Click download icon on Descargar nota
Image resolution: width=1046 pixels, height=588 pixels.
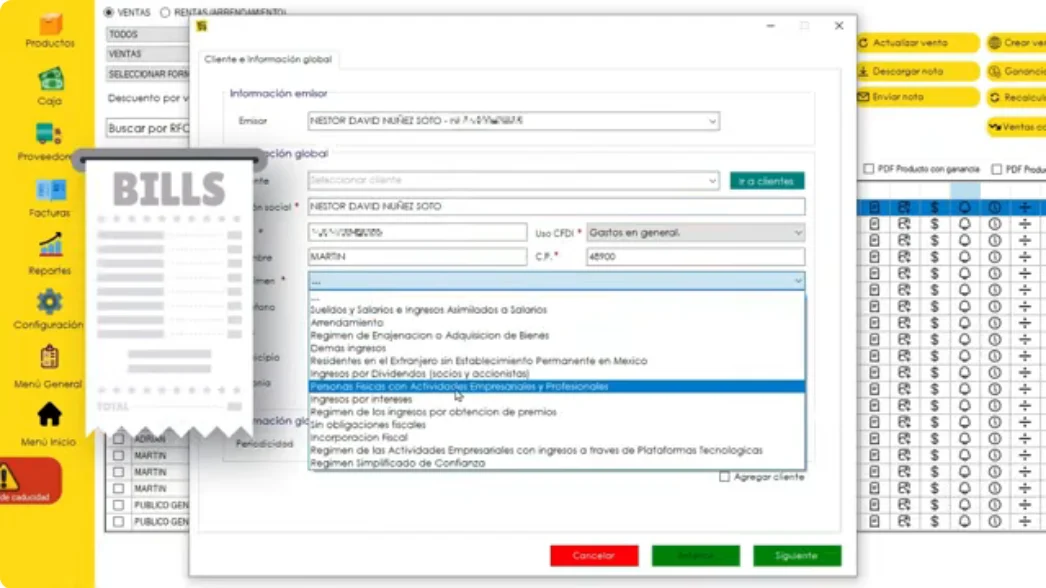pos(863,71)
